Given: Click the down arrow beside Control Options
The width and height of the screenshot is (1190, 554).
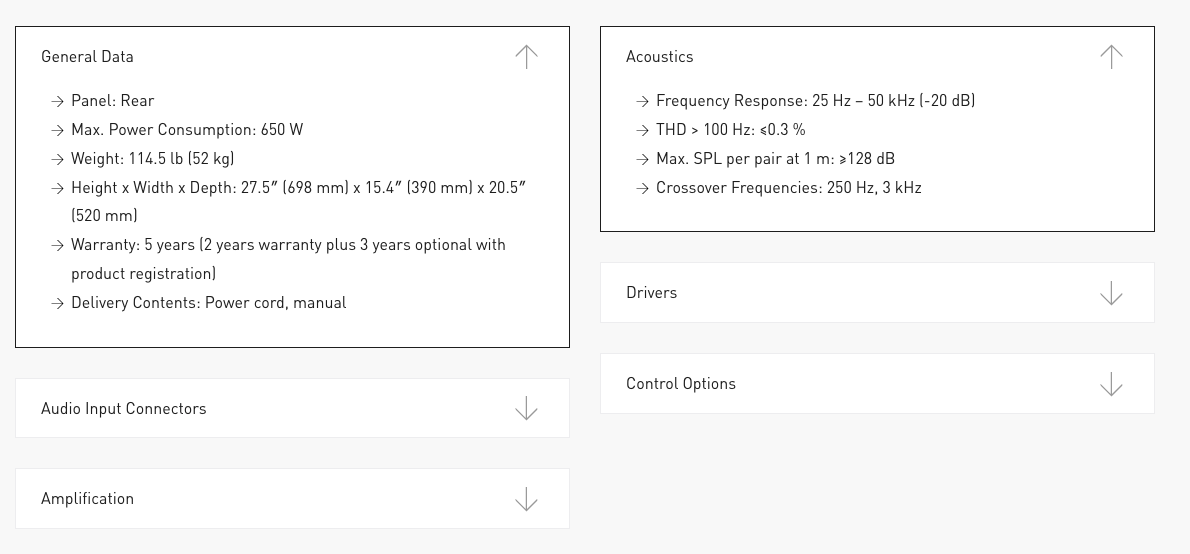Looking at the screenshot, I should click(x=1111, y=384).
